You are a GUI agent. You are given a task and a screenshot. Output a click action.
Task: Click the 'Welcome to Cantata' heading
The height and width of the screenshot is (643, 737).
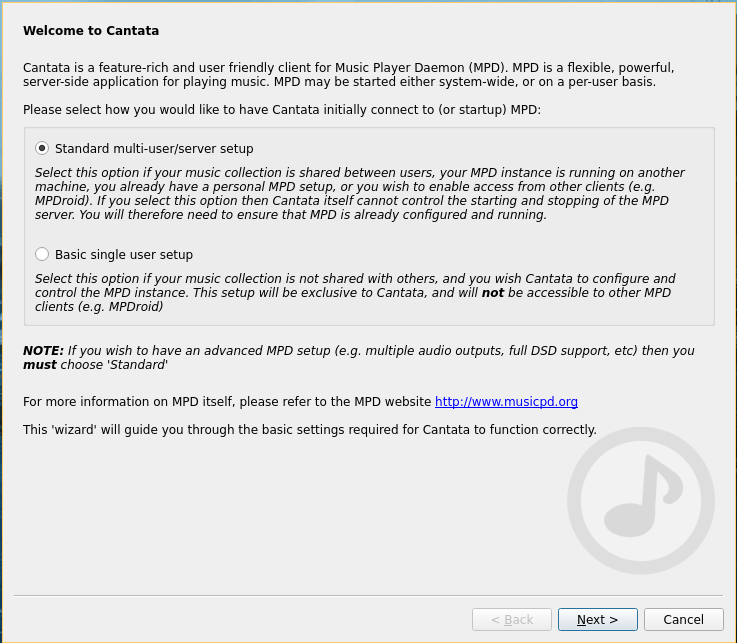click(91, 31)
